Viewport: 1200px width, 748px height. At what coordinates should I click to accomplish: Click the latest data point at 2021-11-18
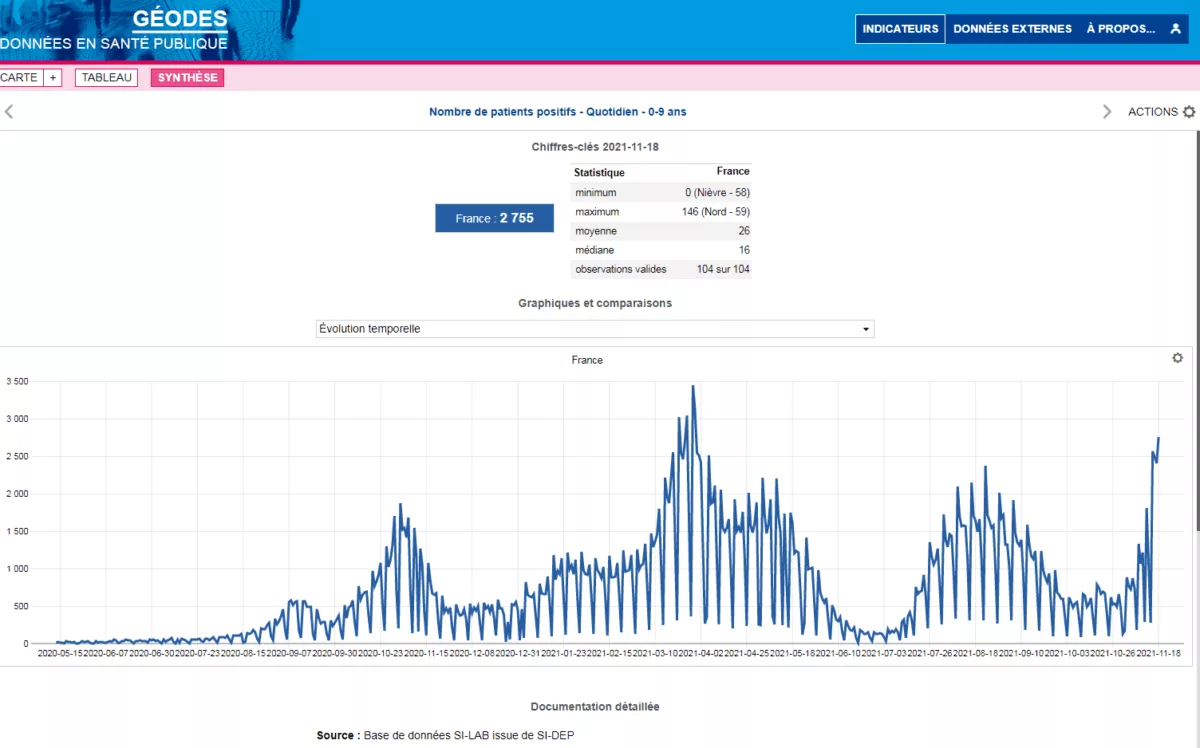click(1158, 438)
